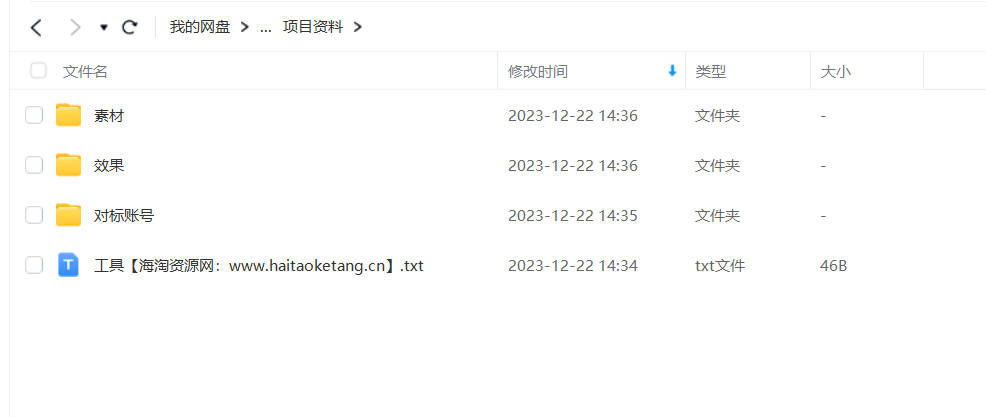986x417 pixels.
Task: Toggle the blue sort-direction arrow
Action: pos(672,71)
